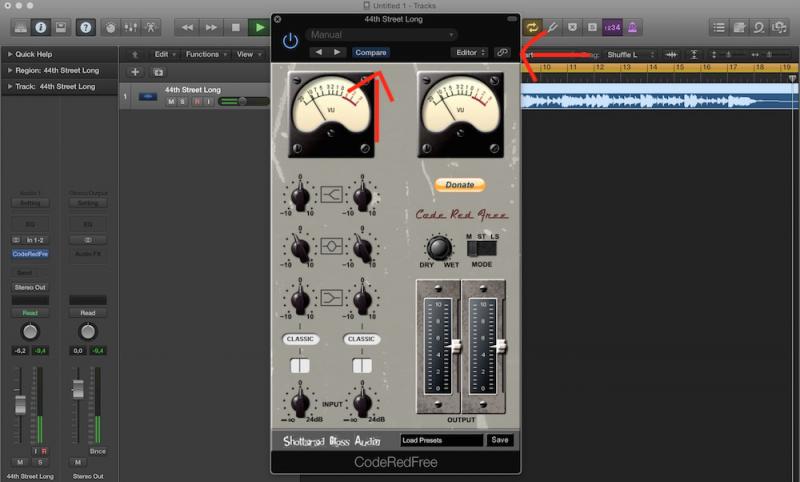This screenshot has height=482, width=800.
Task: Open the Note Pads button
Action: (x=739, y=27)
